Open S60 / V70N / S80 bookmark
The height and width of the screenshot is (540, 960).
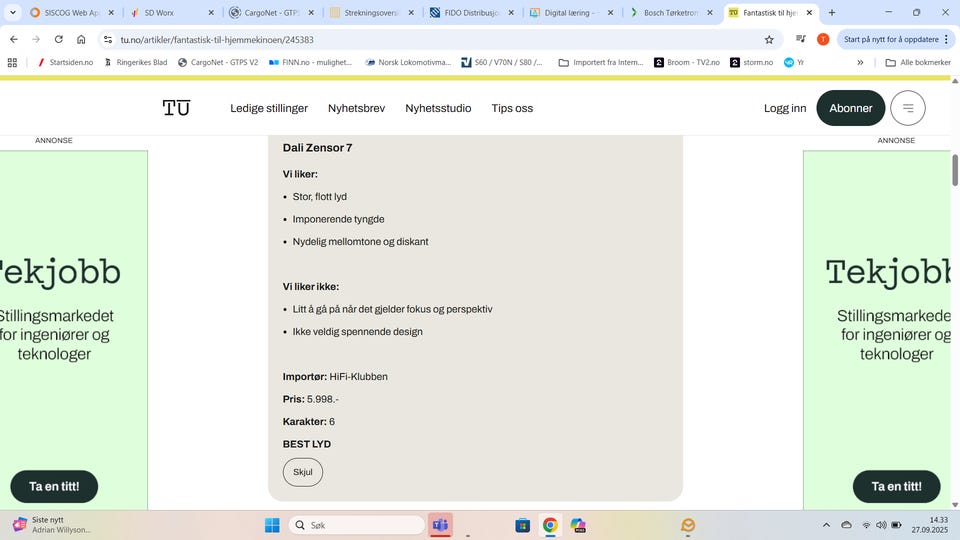coord(502,62)
